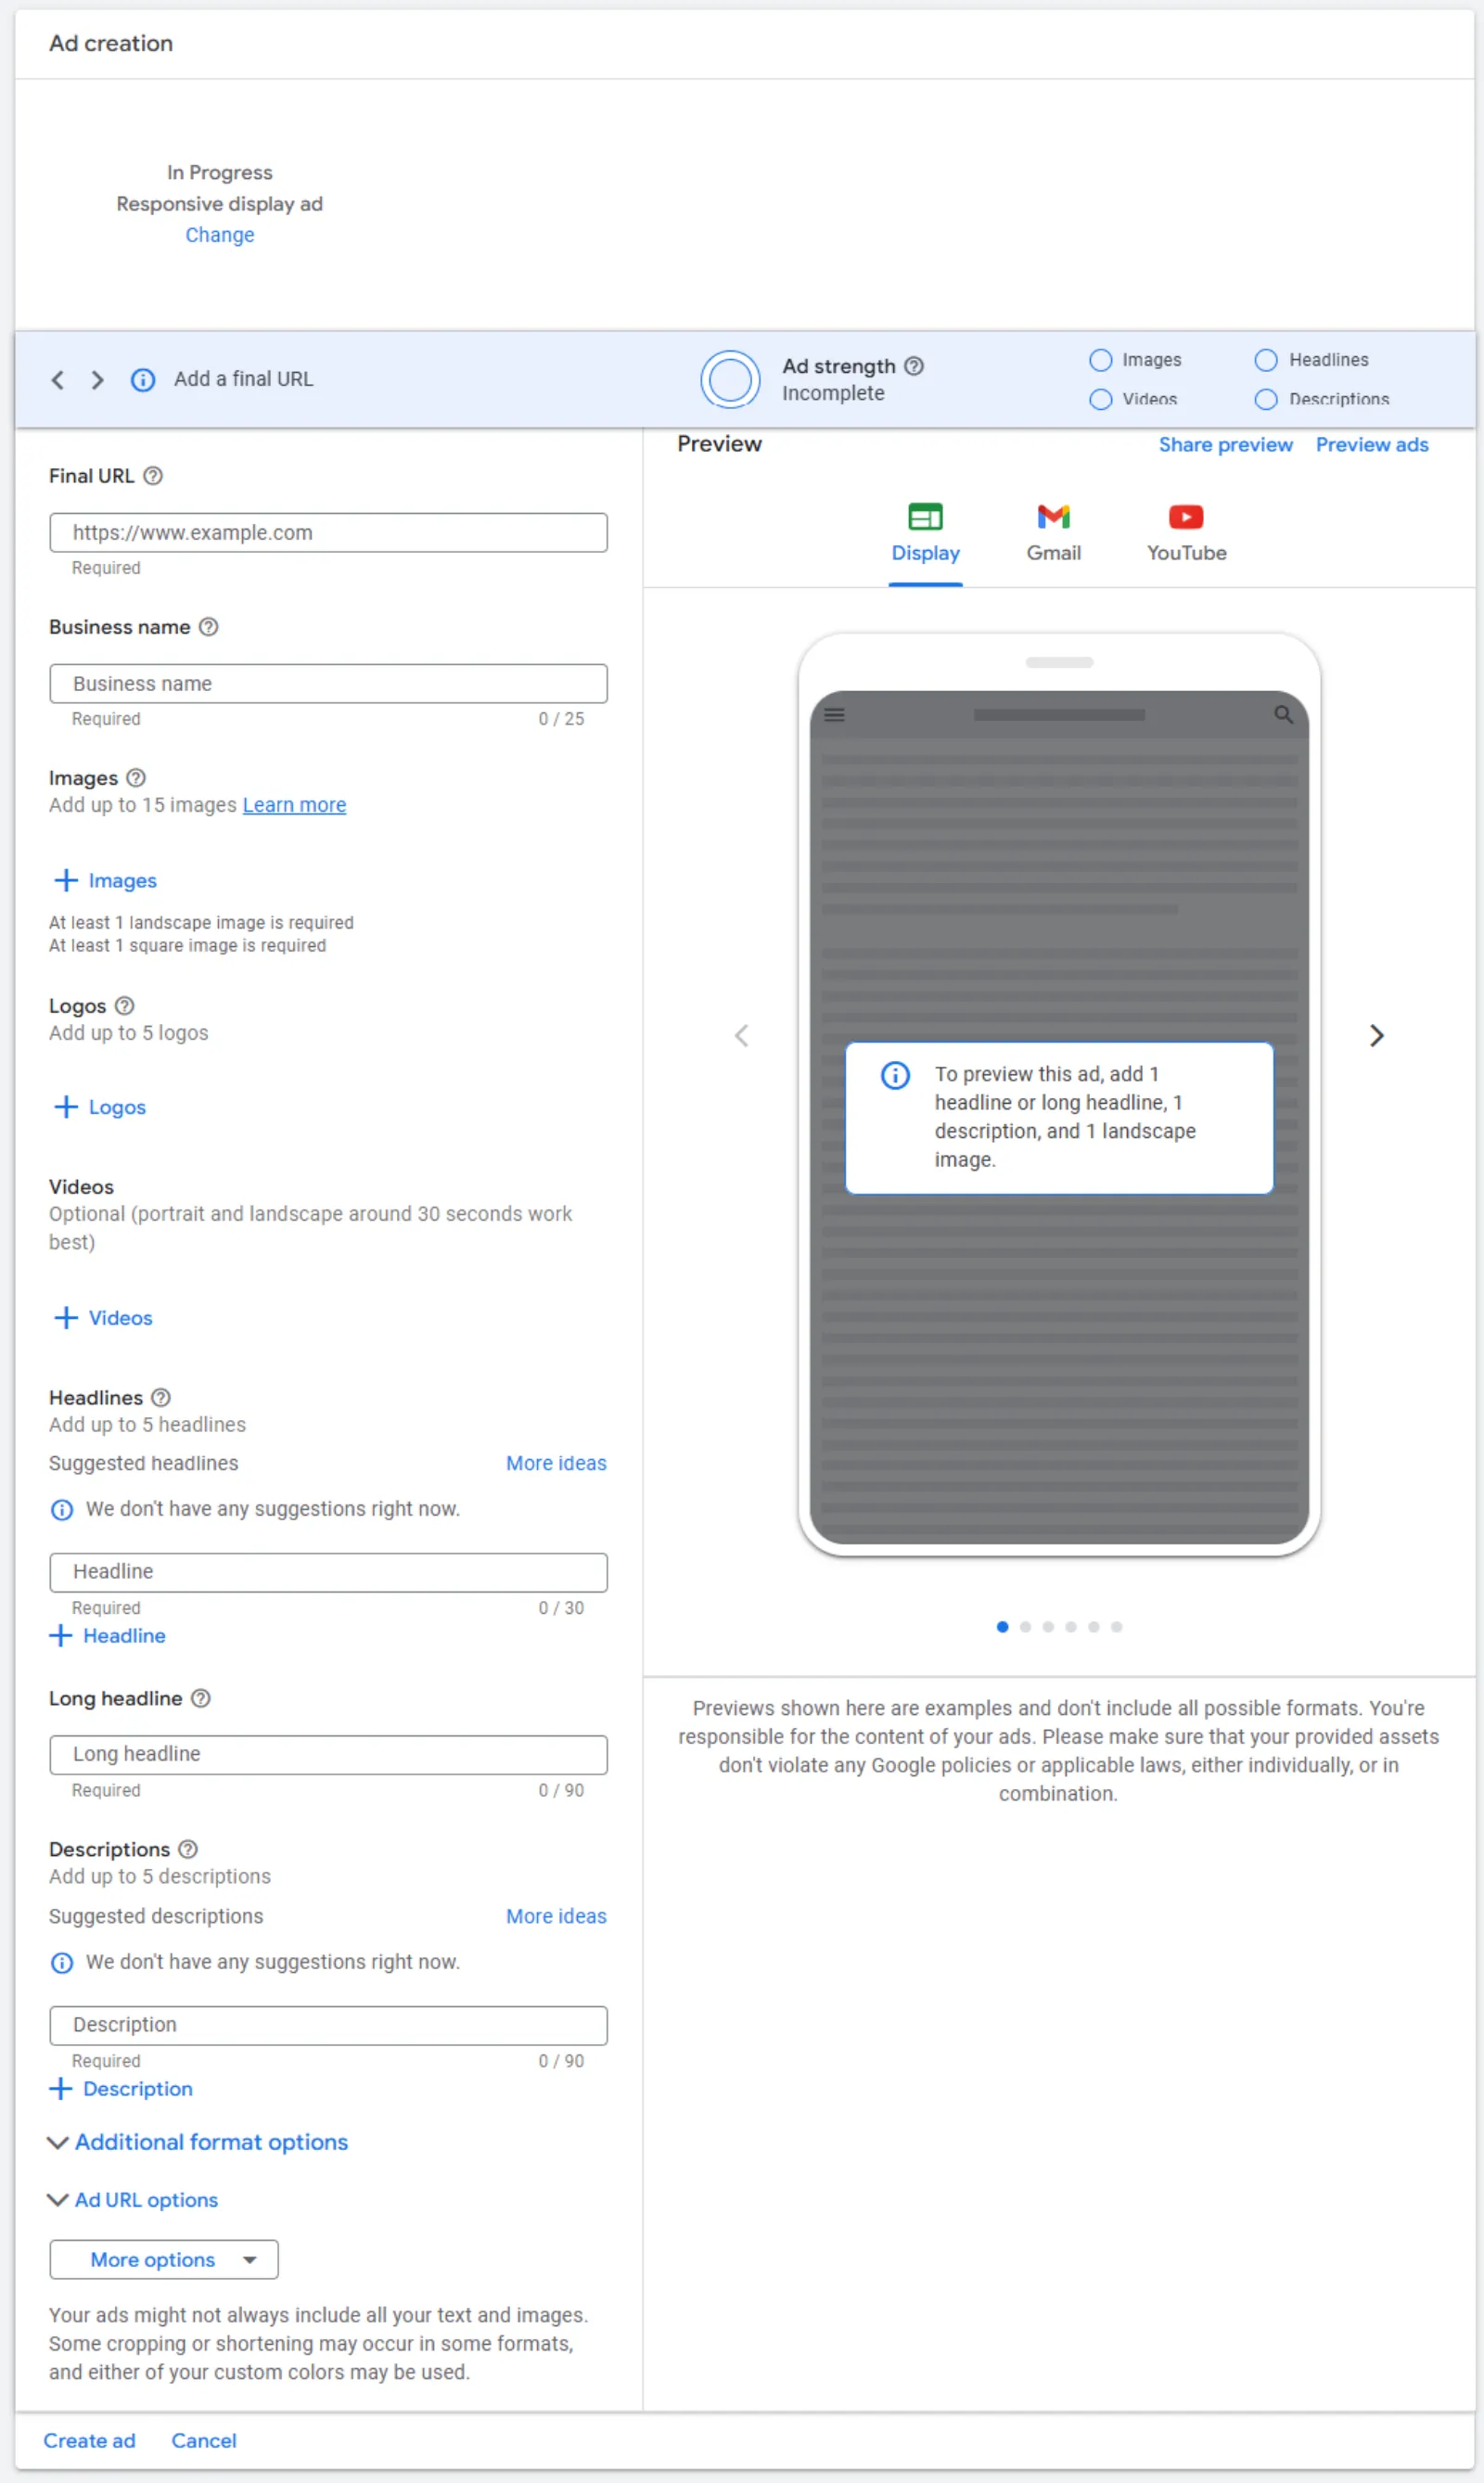Switch to YouTube preview tab
The height and width of the screenshot is (2483, 1484).
pos(1187,535)
